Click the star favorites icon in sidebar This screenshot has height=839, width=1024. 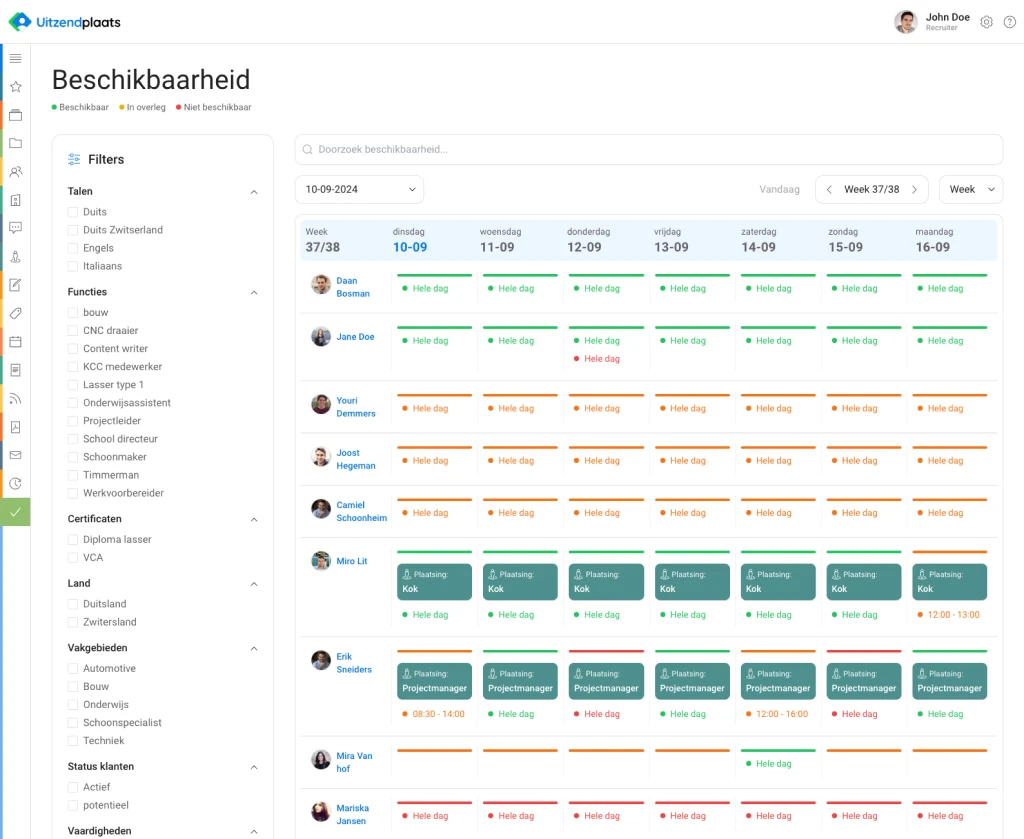[x=15, y=87]
